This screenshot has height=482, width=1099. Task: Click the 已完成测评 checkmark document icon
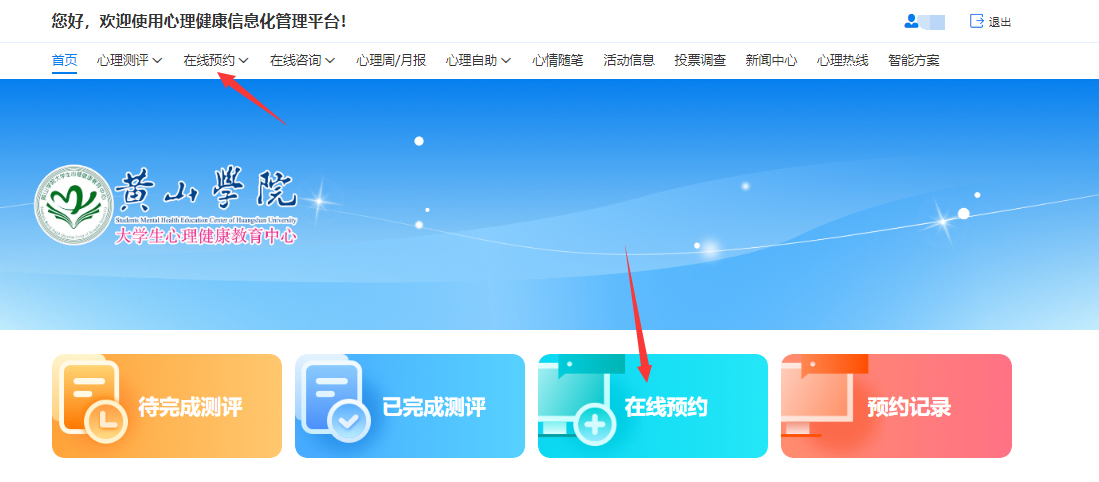335,404
